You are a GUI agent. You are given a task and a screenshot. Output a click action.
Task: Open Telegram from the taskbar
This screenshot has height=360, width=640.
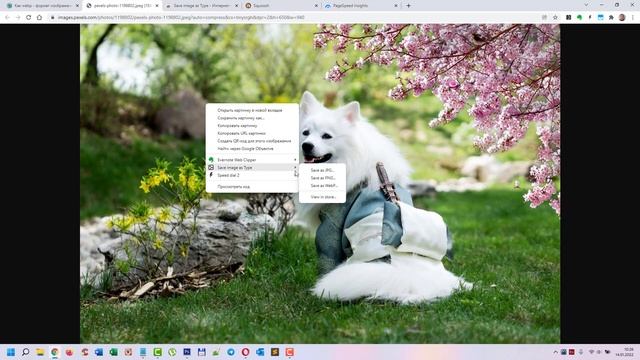click(231, 352)
